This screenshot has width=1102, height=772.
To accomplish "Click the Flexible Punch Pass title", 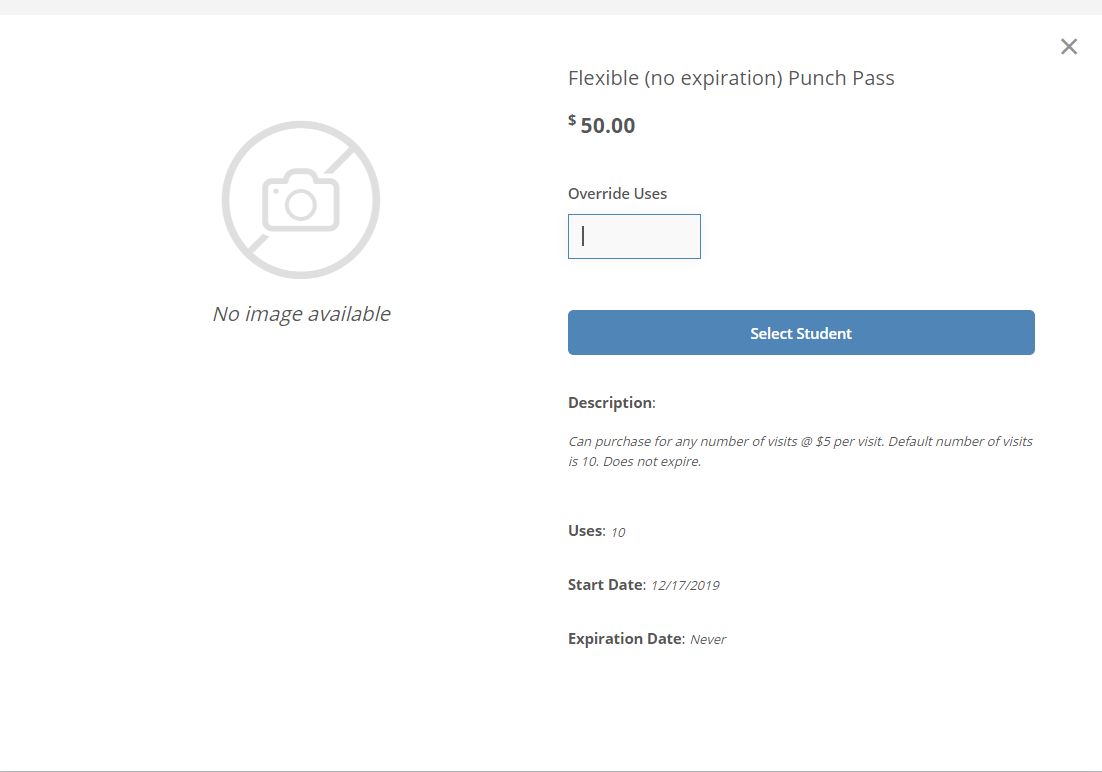I will [x=731, y=78].
